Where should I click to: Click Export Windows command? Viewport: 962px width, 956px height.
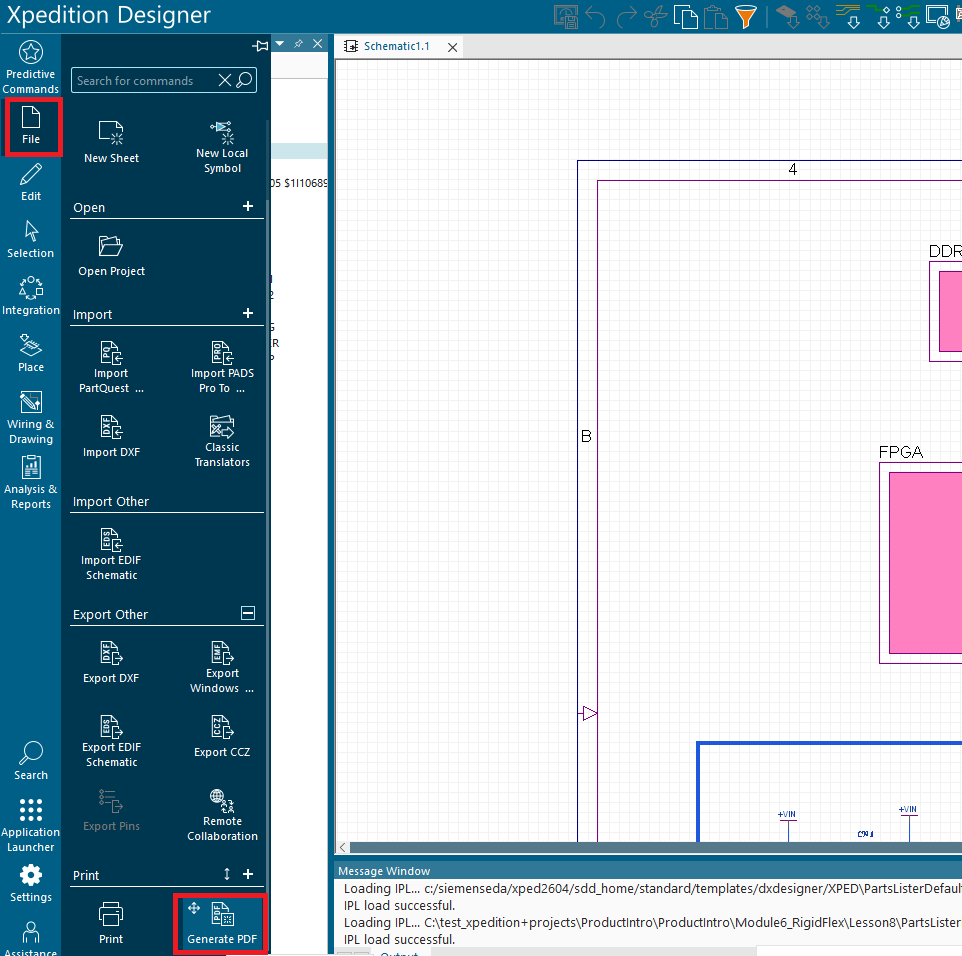[x=222, y=667]
